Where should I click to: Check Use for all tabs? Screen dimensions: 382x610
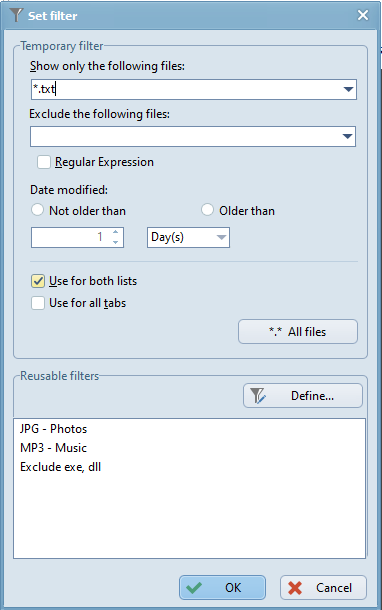pyautogui.click(x=38, y=303)
